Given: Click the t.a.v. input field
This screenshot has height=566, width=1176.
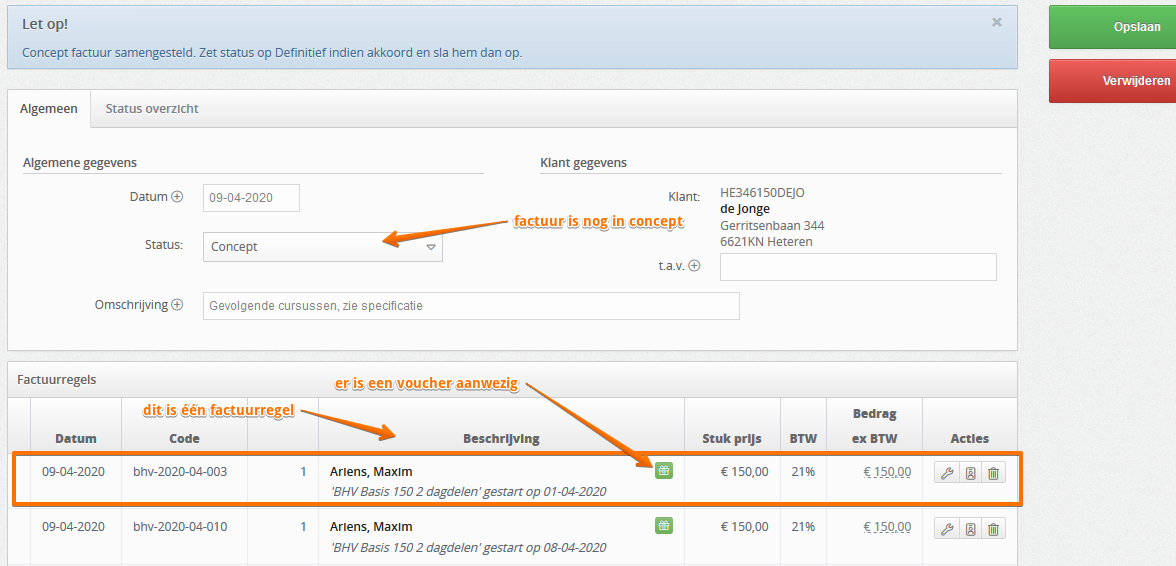Looking at the screenshot, I should (858, 267).
